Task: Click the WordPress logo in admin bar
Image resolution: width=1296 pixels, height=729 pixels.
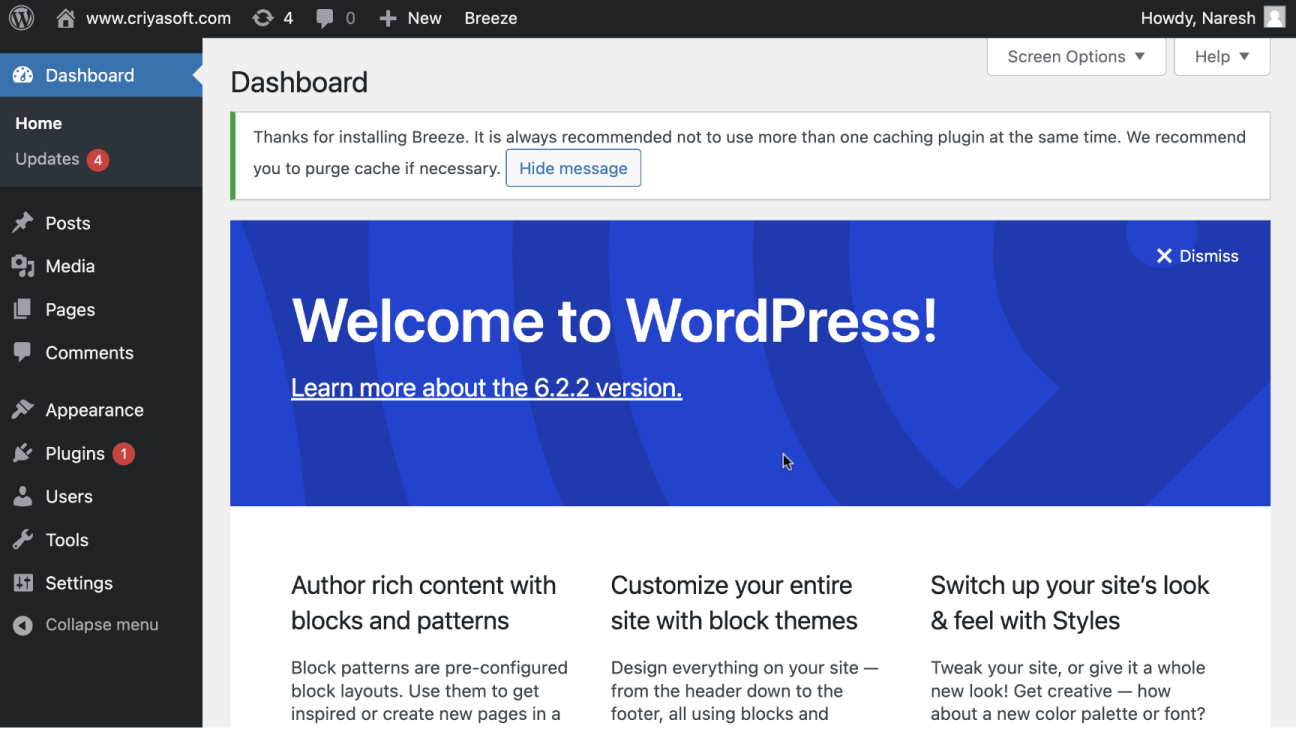Action: click(21, 18)
